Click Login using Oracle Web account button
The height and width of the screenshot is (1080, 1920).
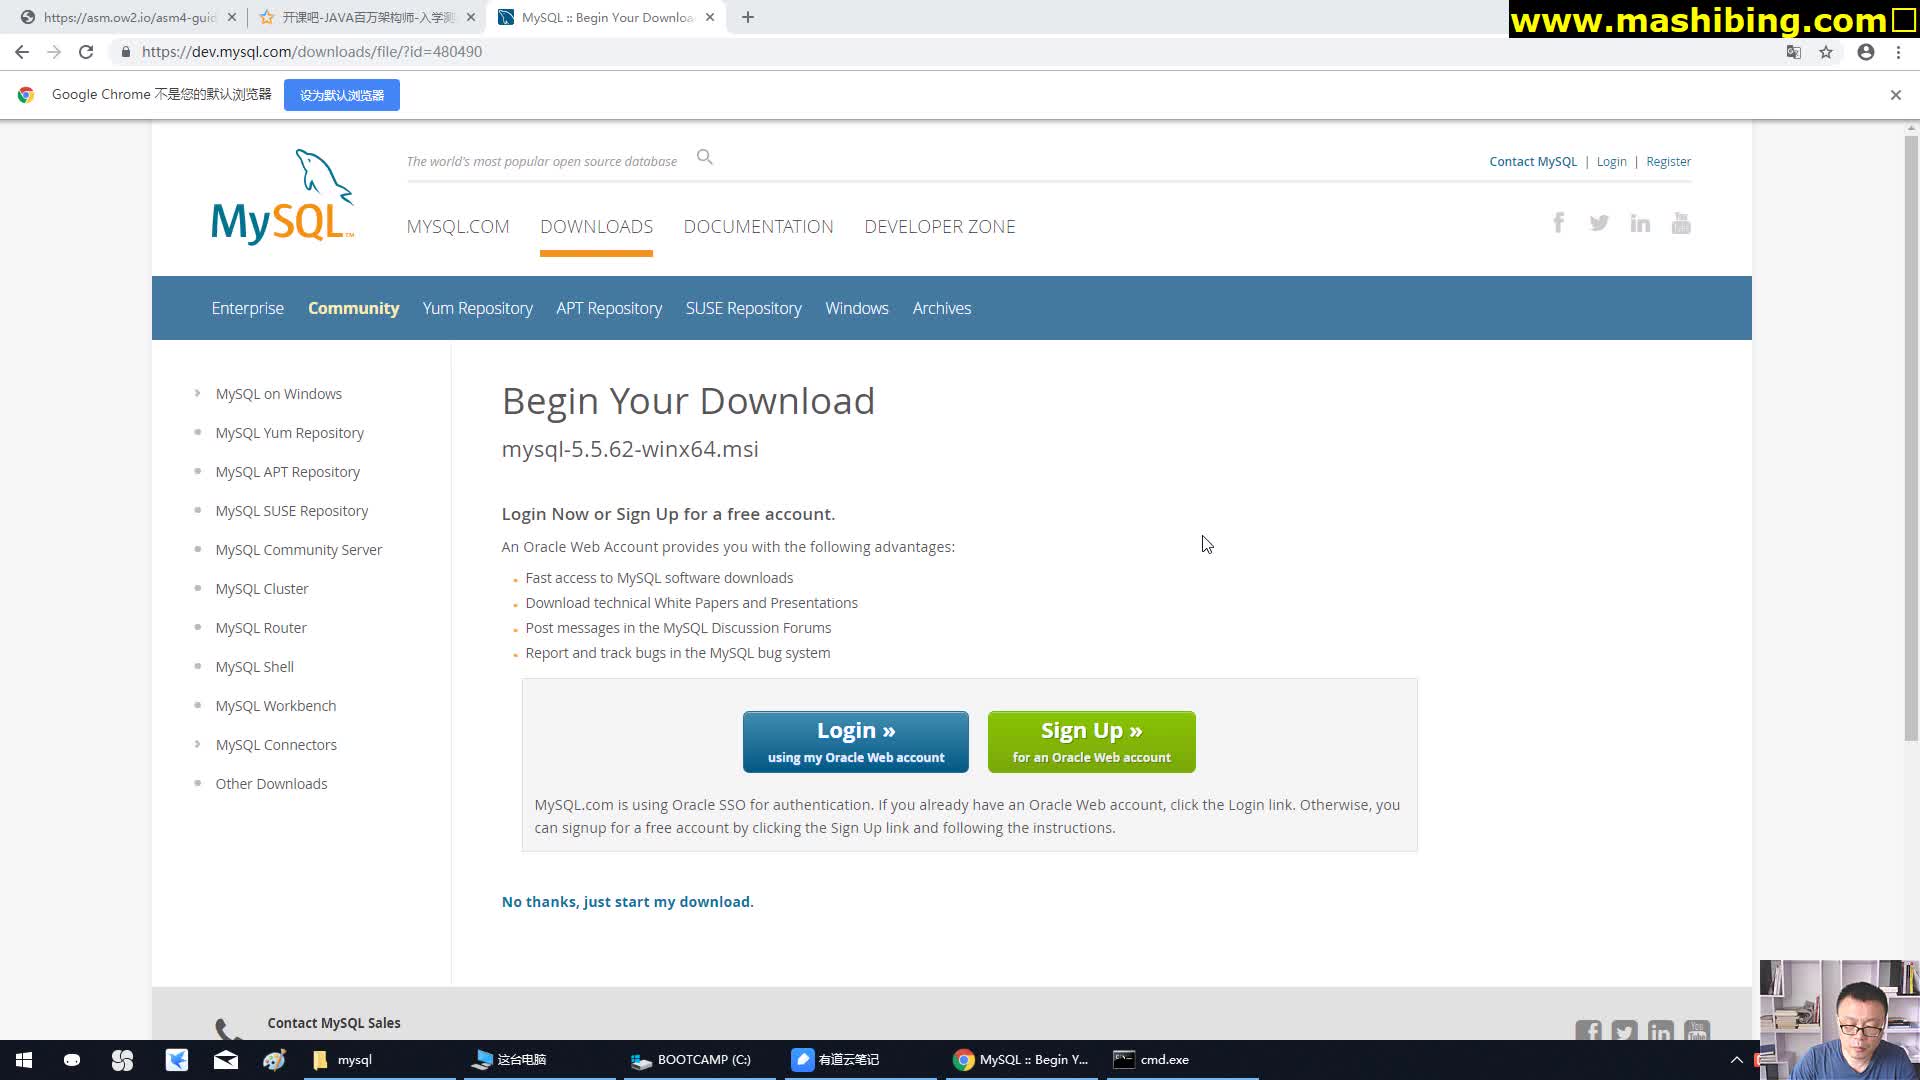pos(855,741)
